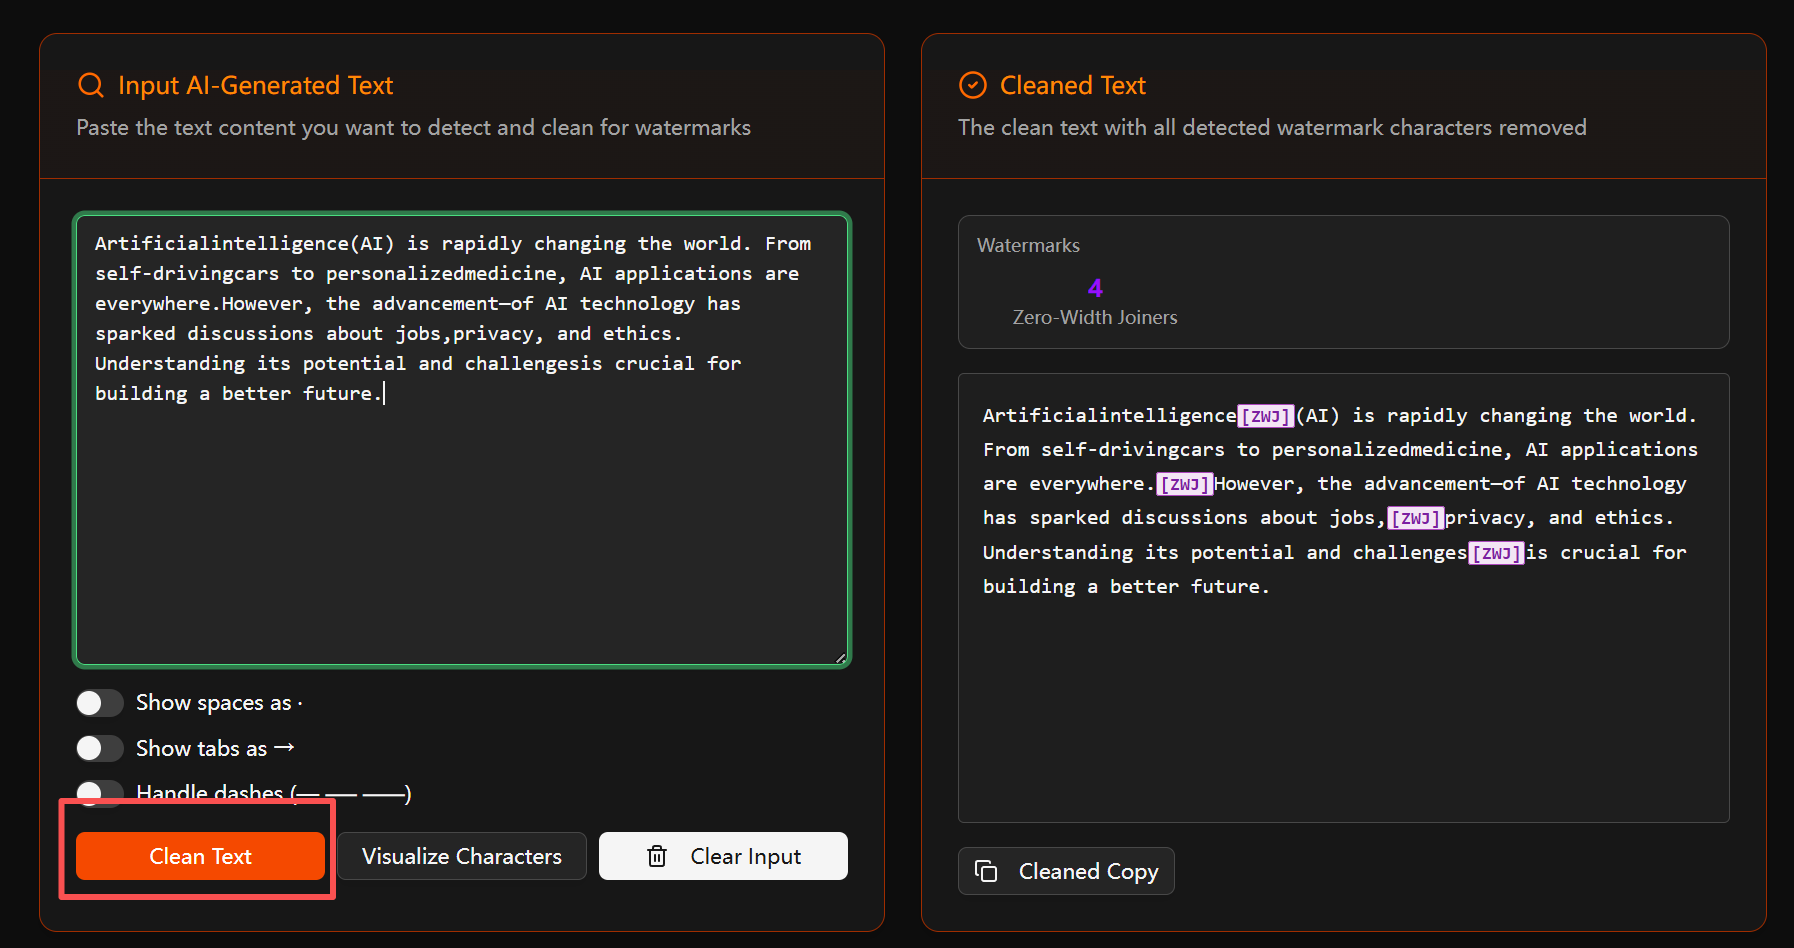Click the trash can icon in Clear Input

click(x=657, y=856)
